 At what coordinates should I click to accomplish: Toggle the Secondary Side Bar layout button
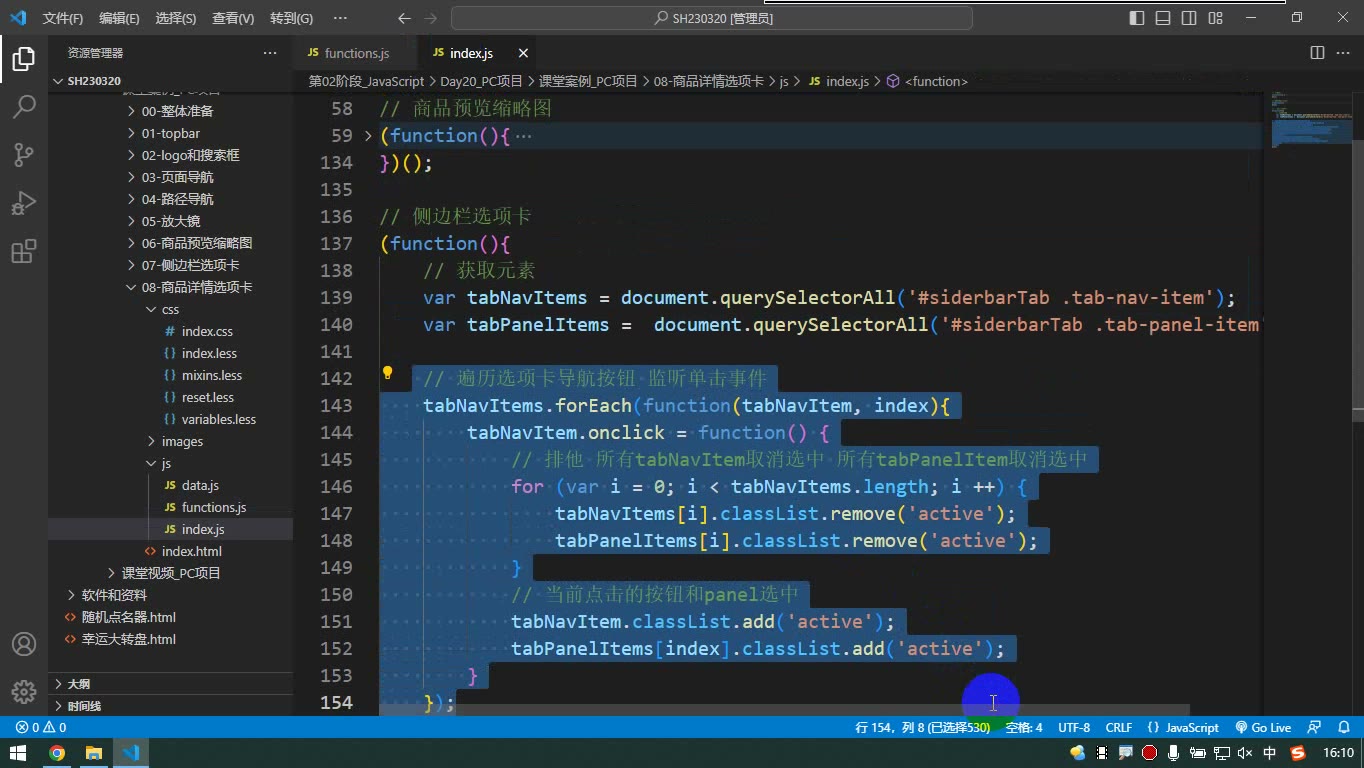coord(1189,18)
